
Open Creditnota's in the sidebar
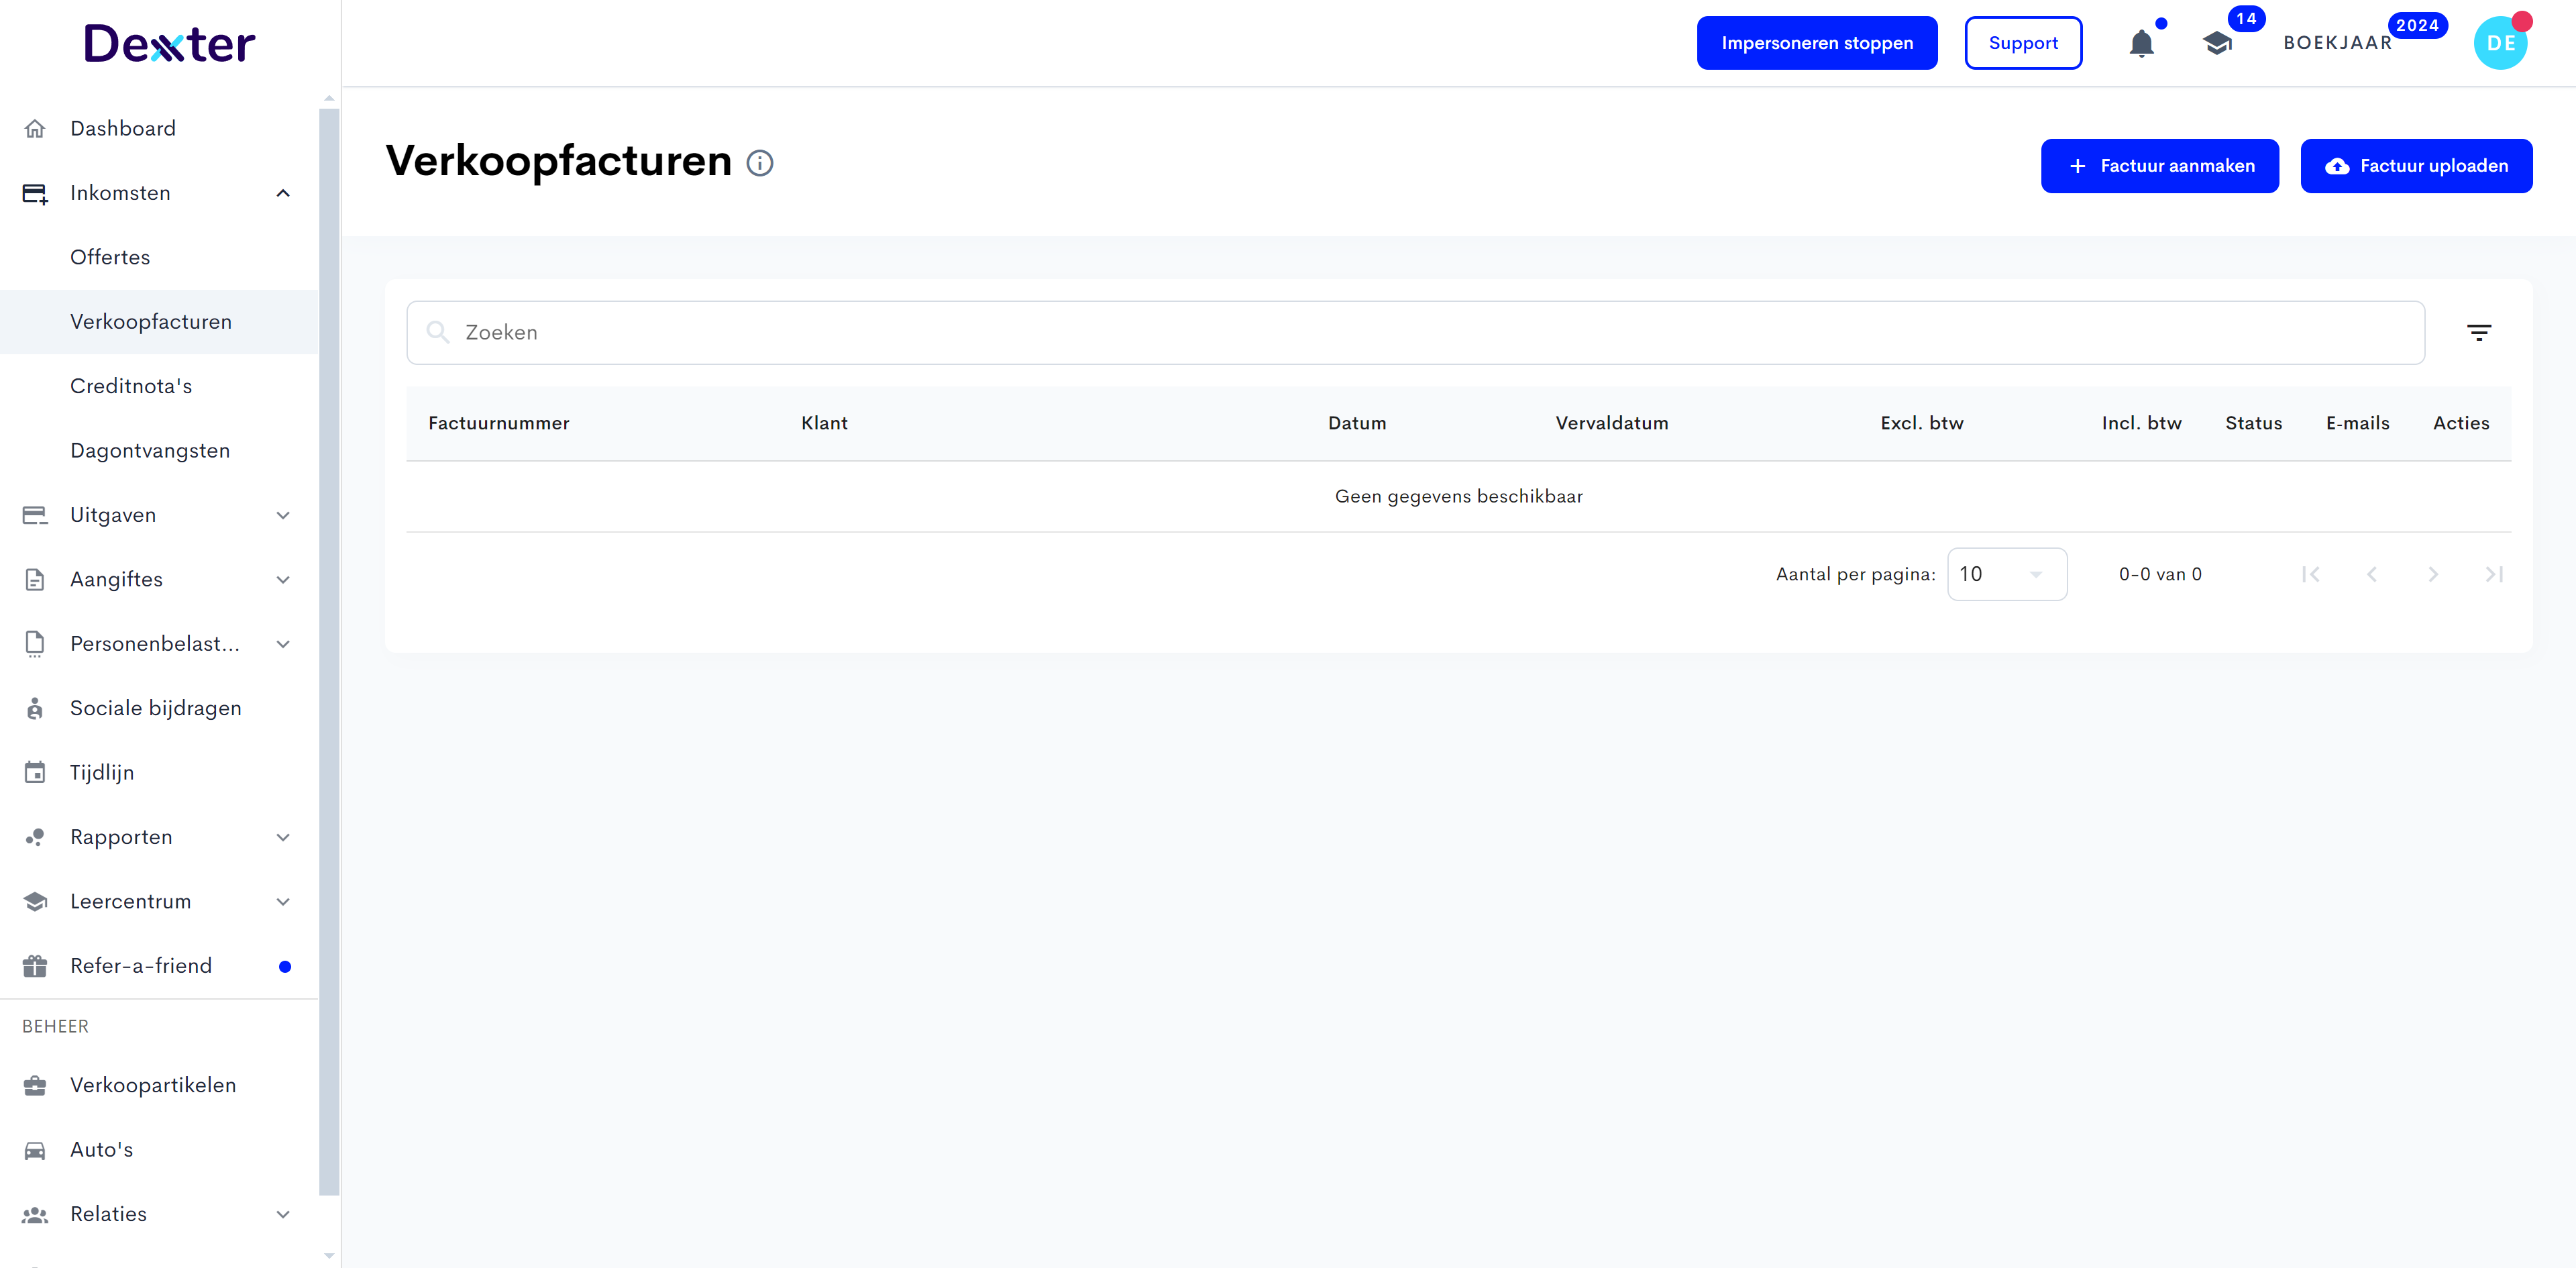(x=131, y=386)
